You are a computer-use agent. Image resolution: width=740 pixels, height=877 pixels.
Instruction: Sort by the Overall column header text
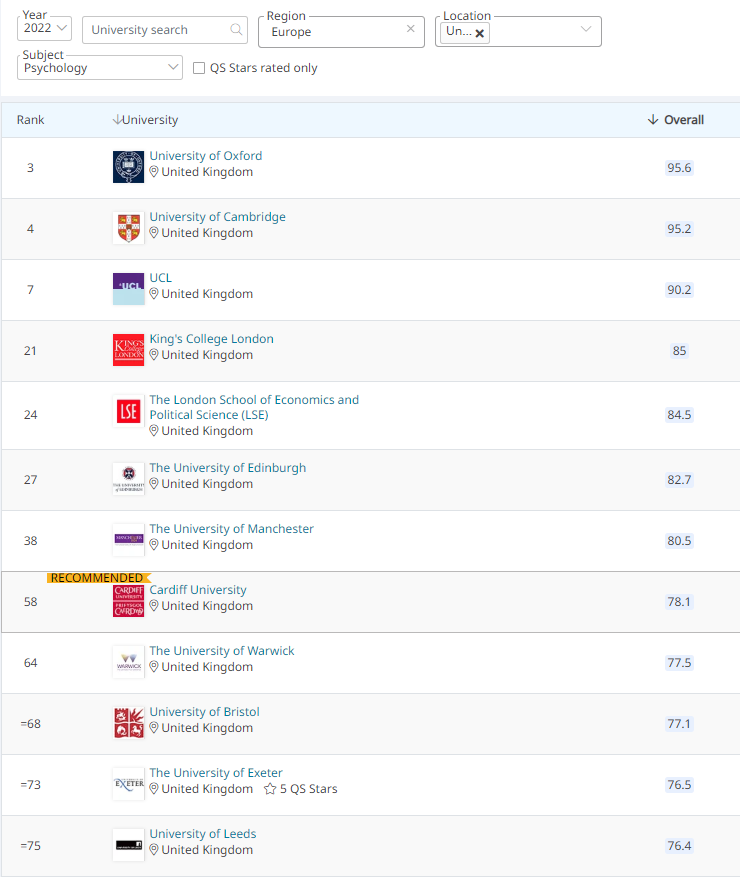tap(684, 120)
